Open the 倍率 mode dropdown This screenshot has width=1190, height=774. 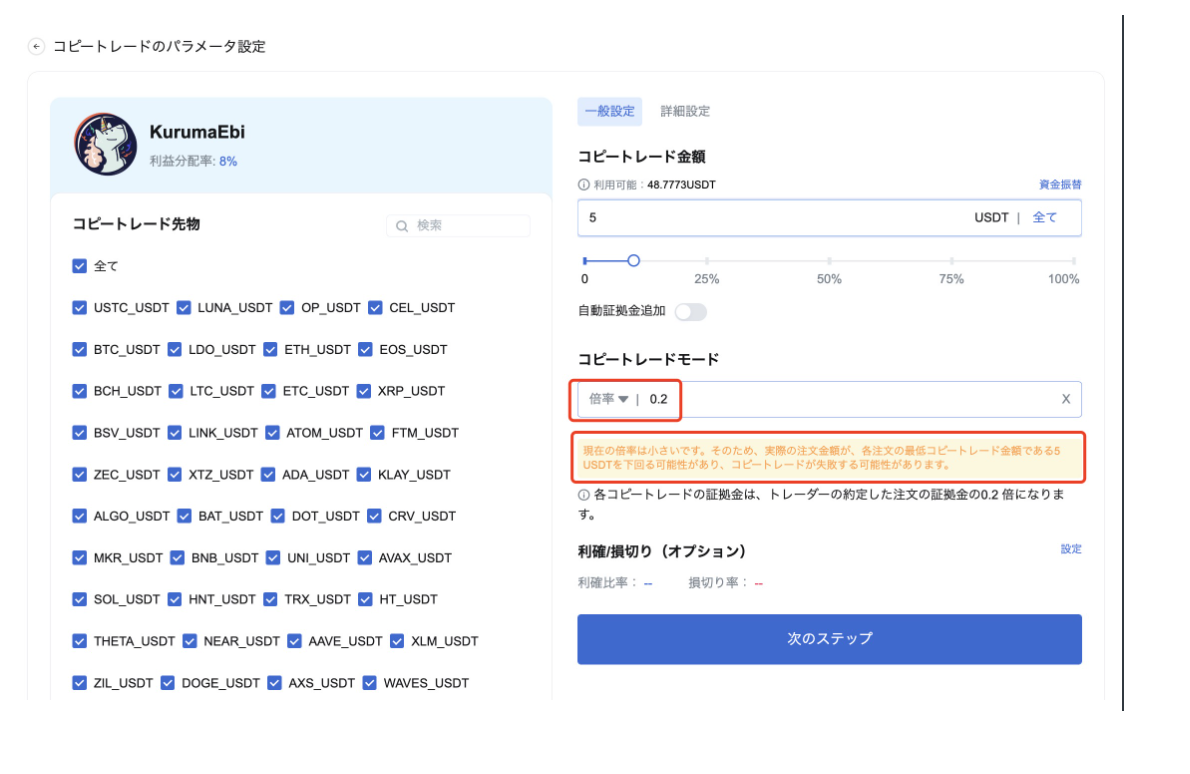pos(609,399)
